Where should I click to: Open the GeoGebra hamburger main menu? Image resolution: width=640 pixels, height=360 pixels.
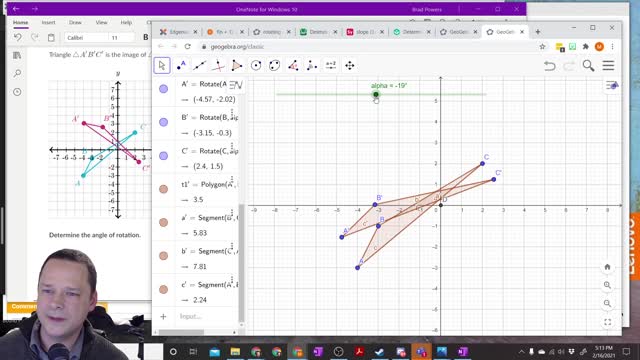(608, 65)
